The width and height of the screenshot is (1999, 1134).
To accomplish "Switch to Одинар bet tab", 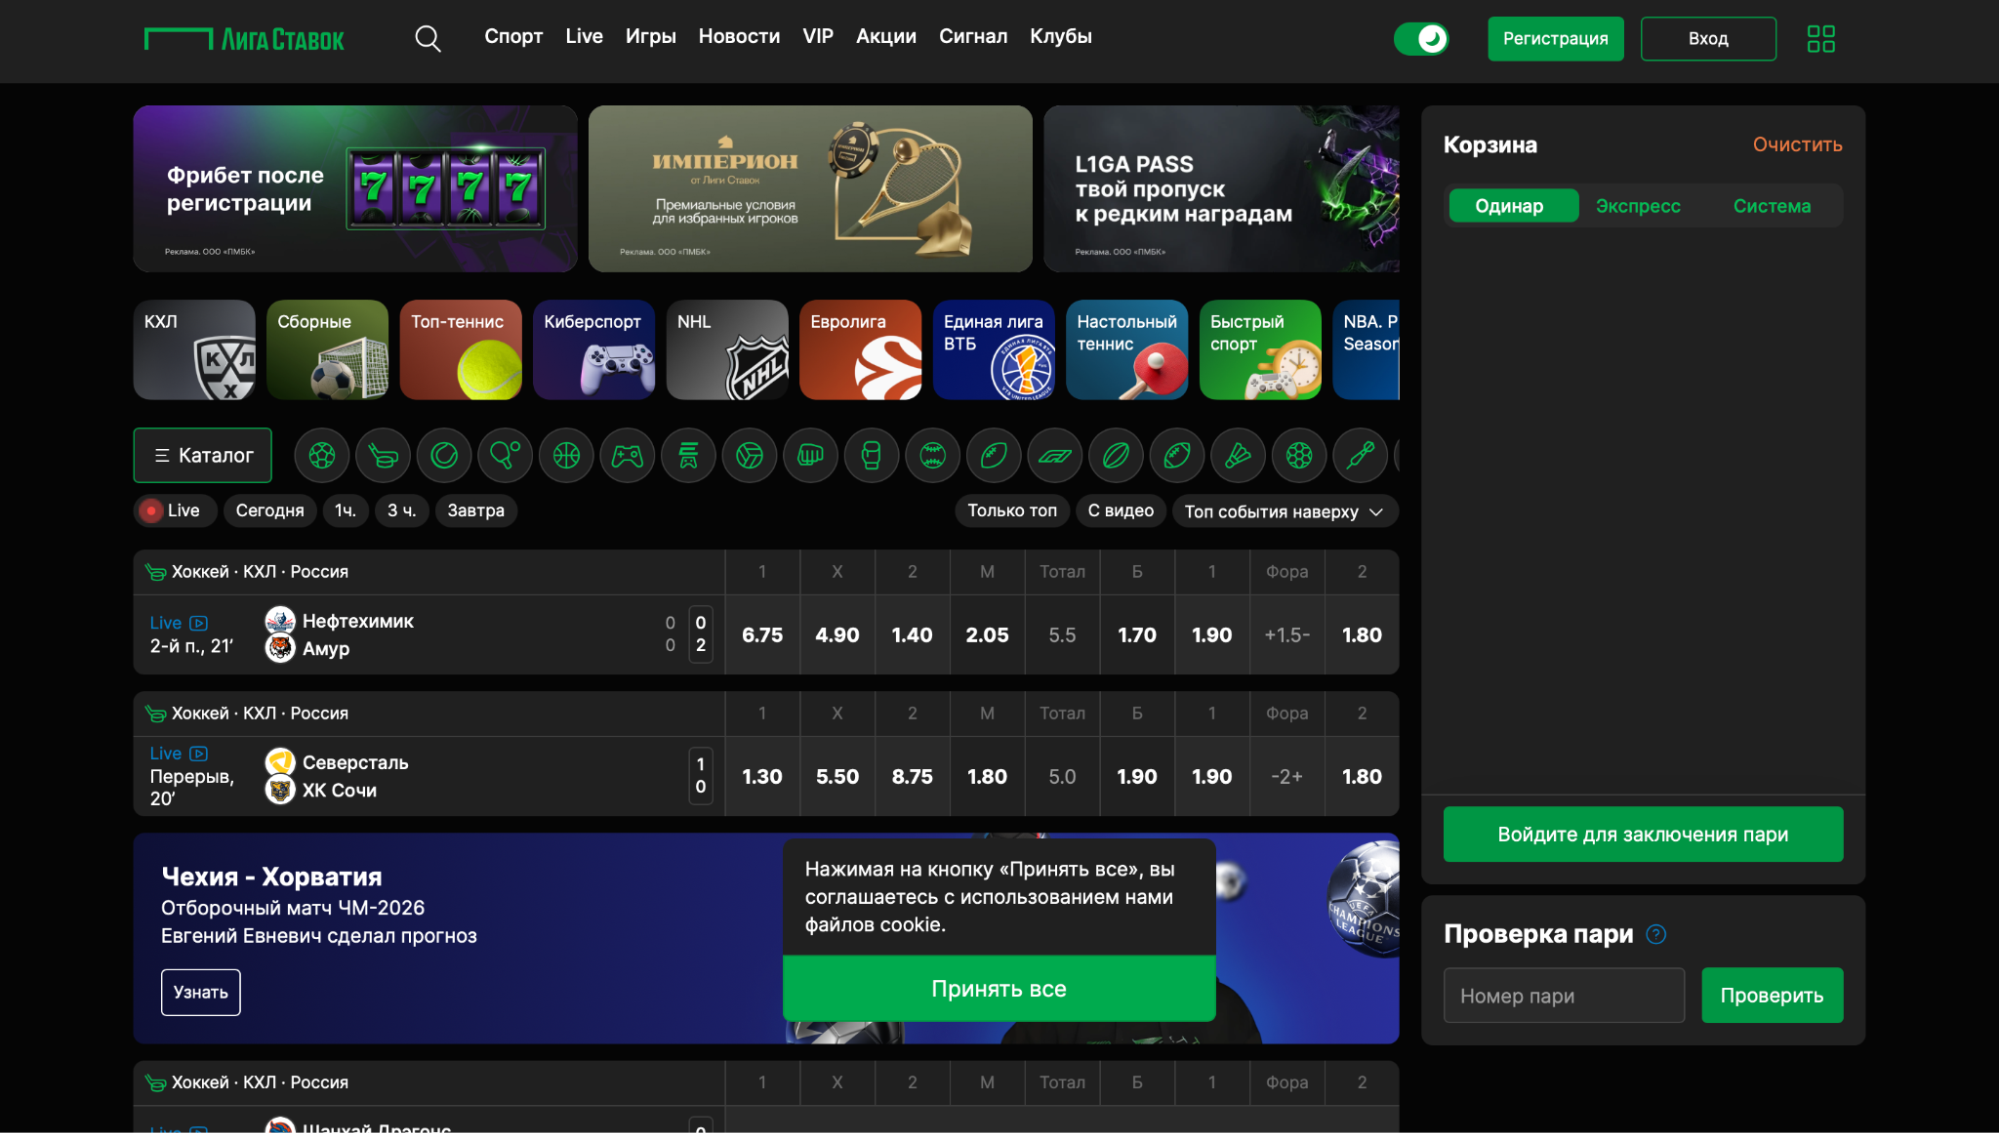I will (x=1513, y=206).
